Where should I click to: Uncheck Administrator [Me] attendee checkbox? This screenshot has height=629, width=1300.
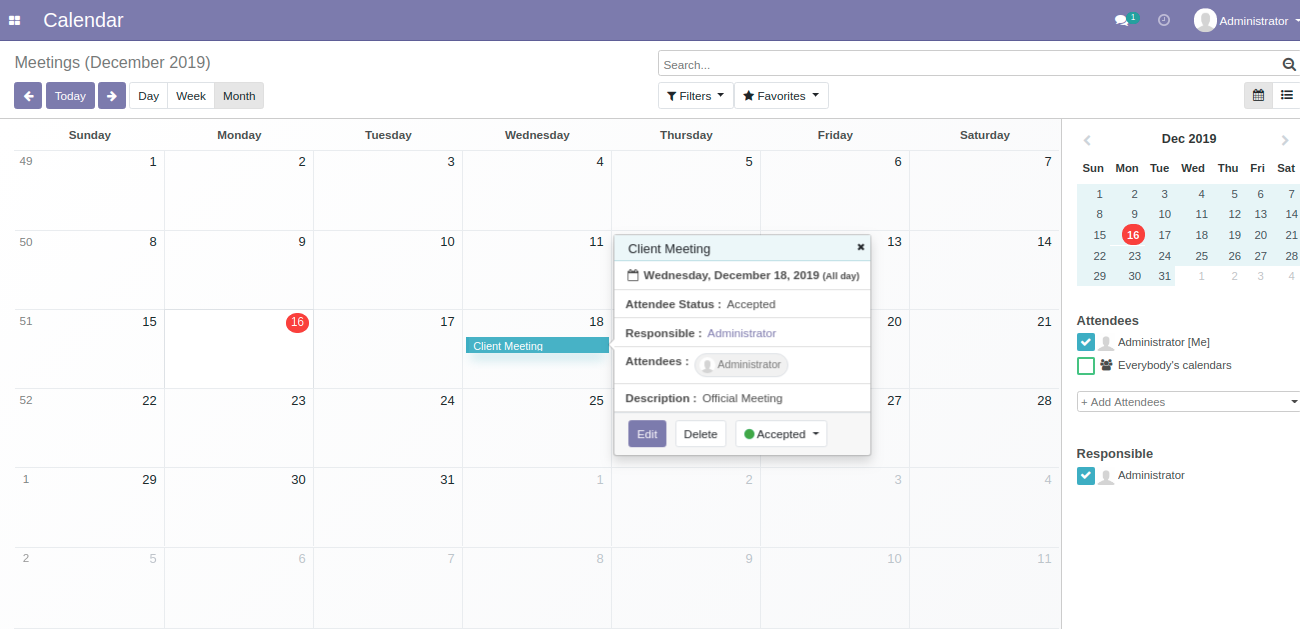[1086, 342]
